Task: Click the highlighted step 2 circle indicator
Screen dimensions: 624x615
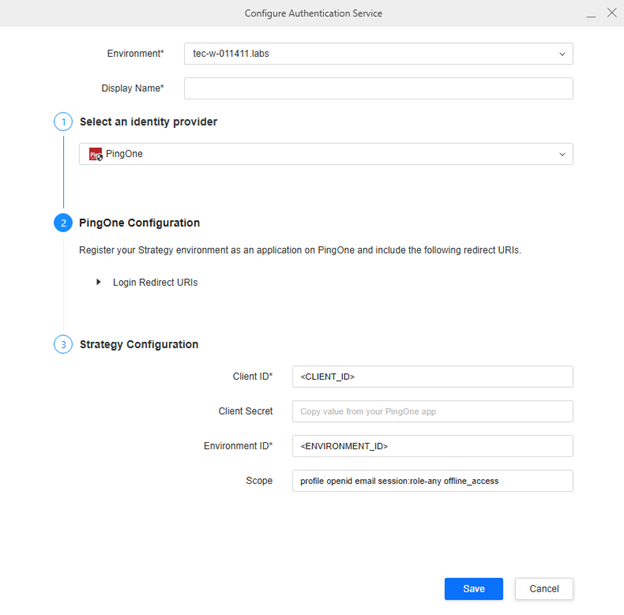Action: tap(63, 223)
